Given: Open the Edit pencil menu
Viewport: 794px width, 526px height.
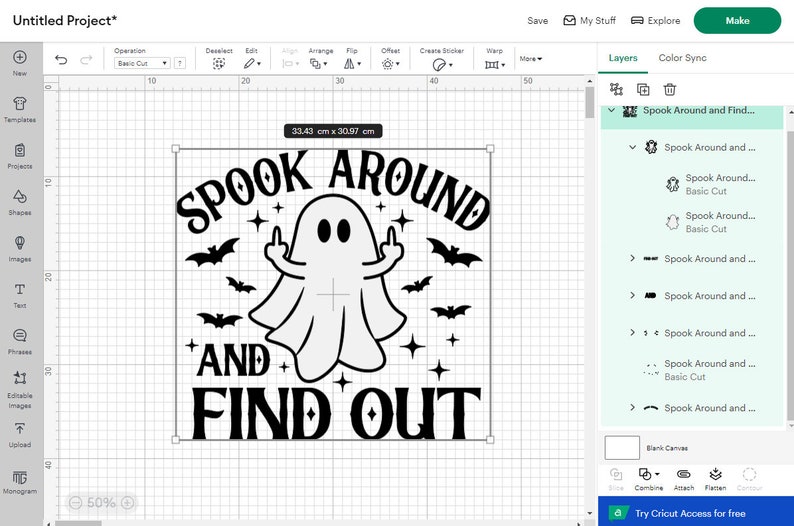Looking at the screenshot, I should pos(252,64).
